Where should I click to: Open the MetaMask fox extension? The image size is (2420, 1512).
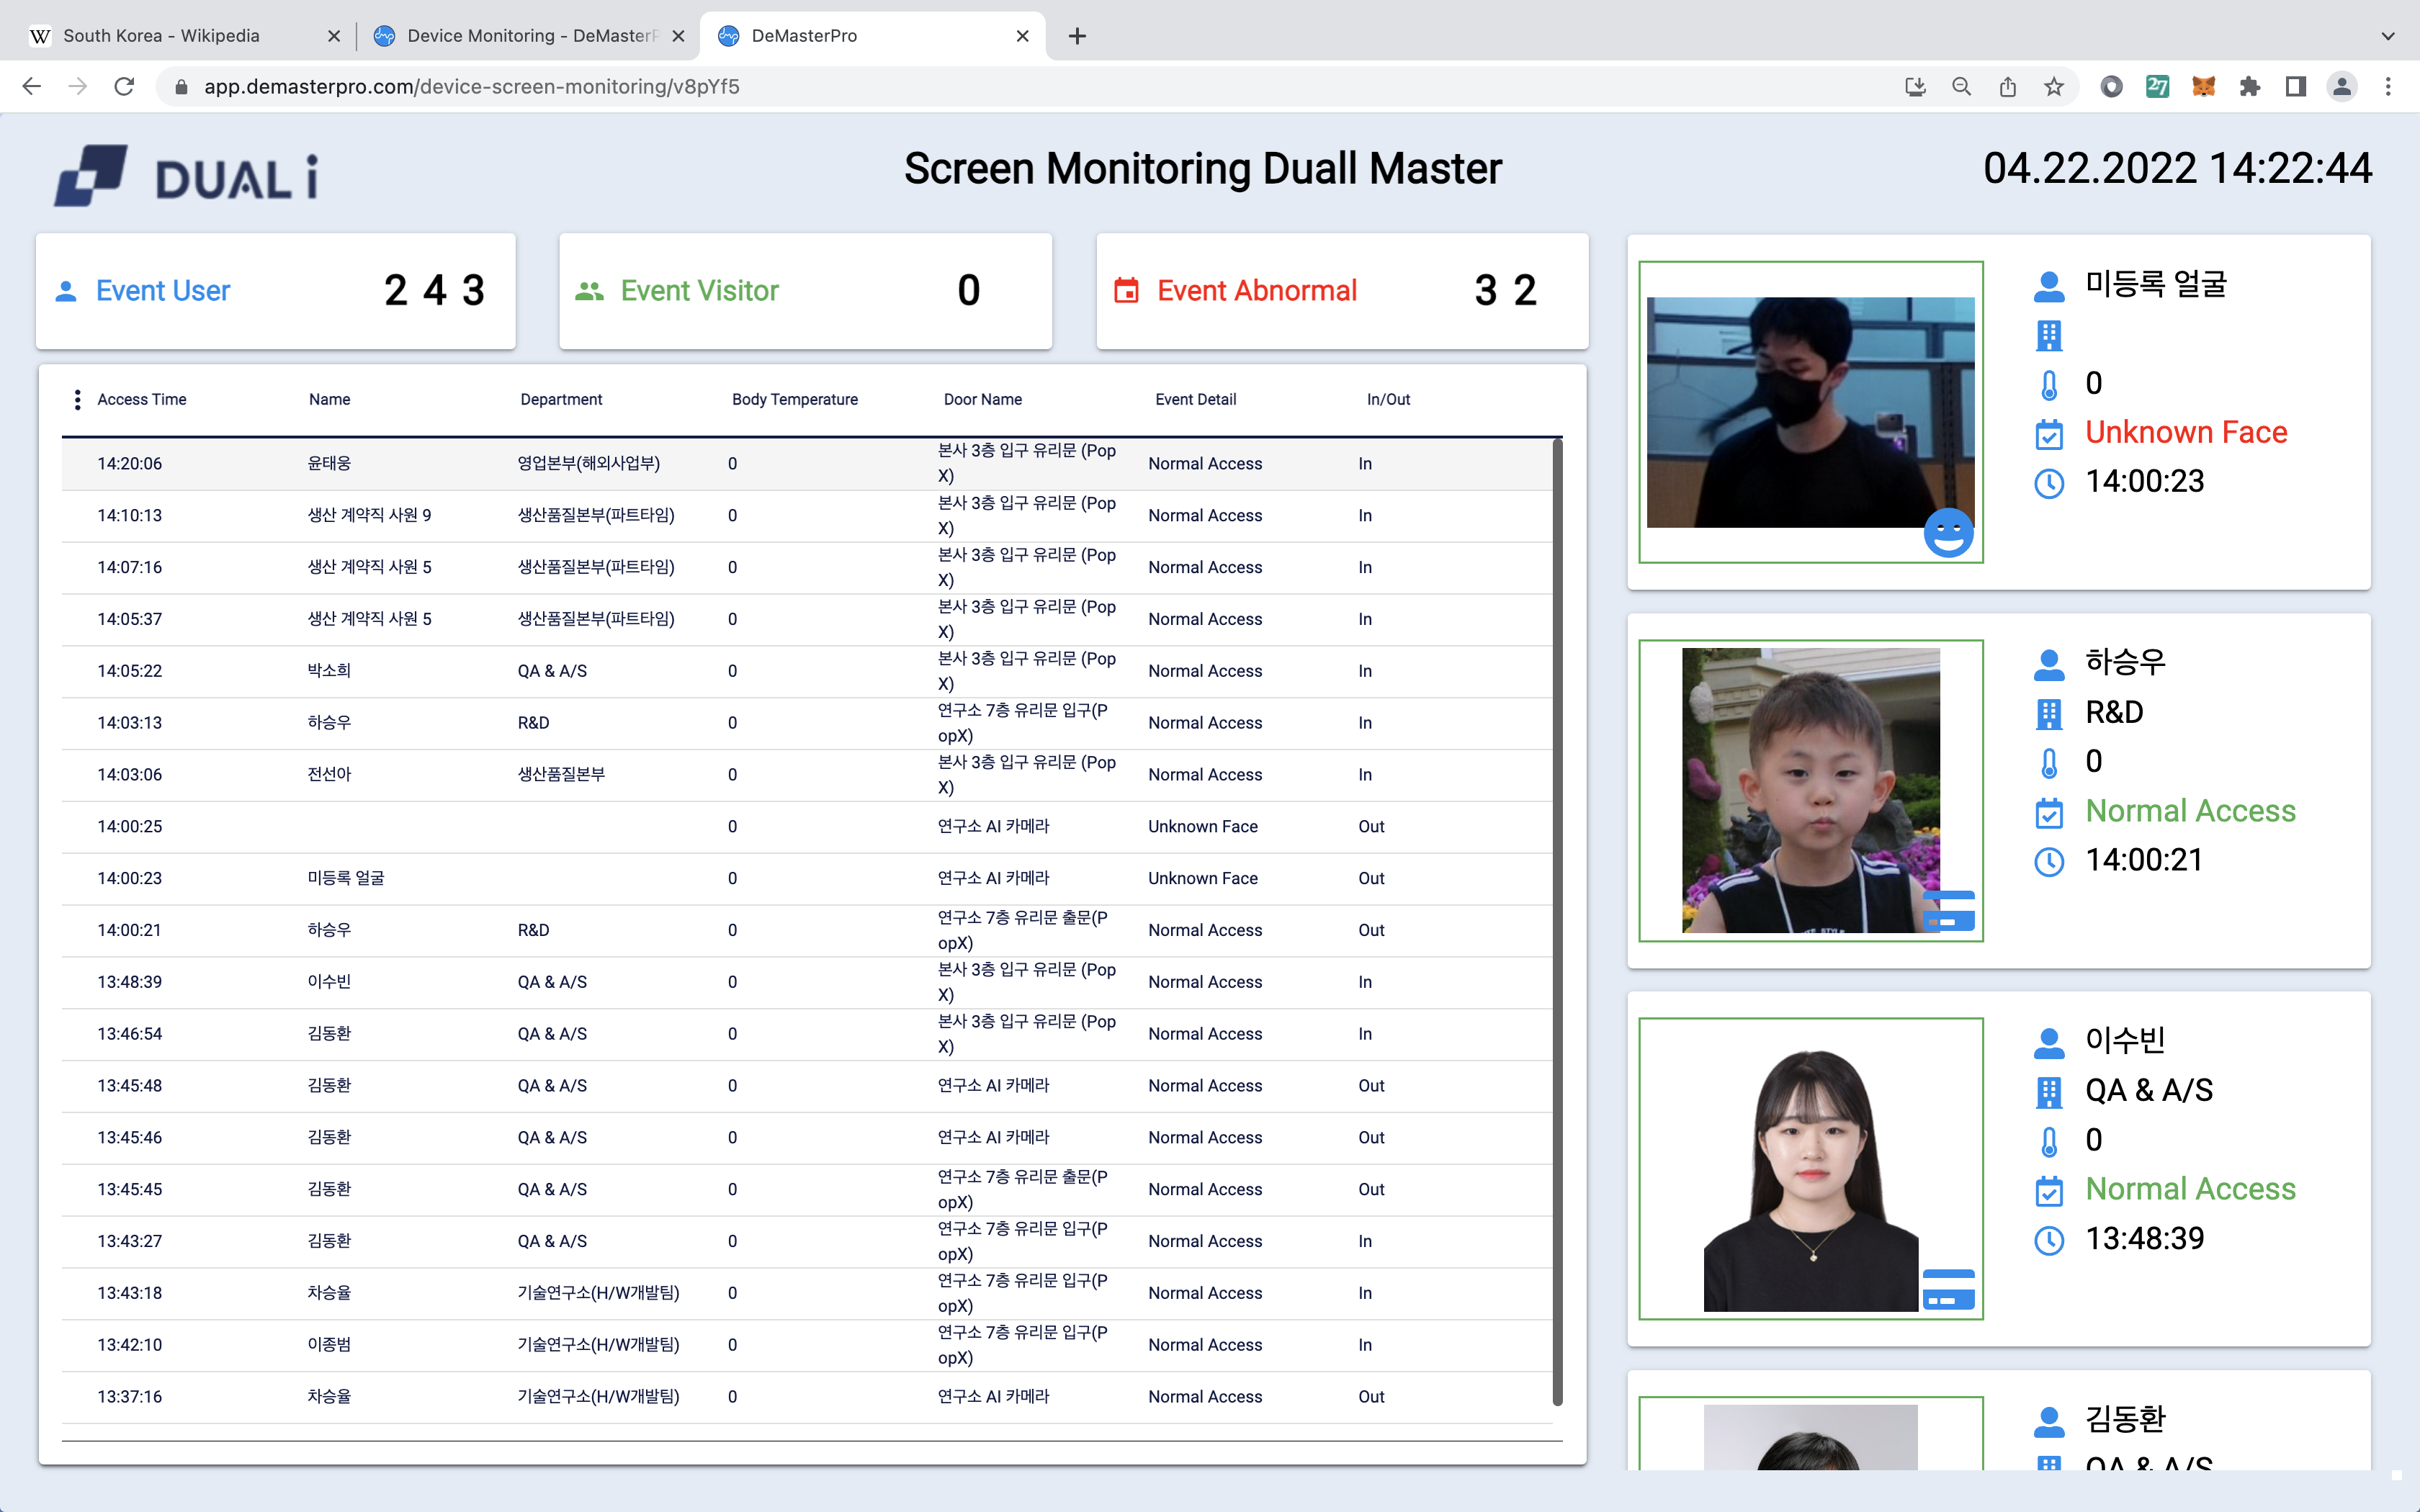tap(2204, 87)
